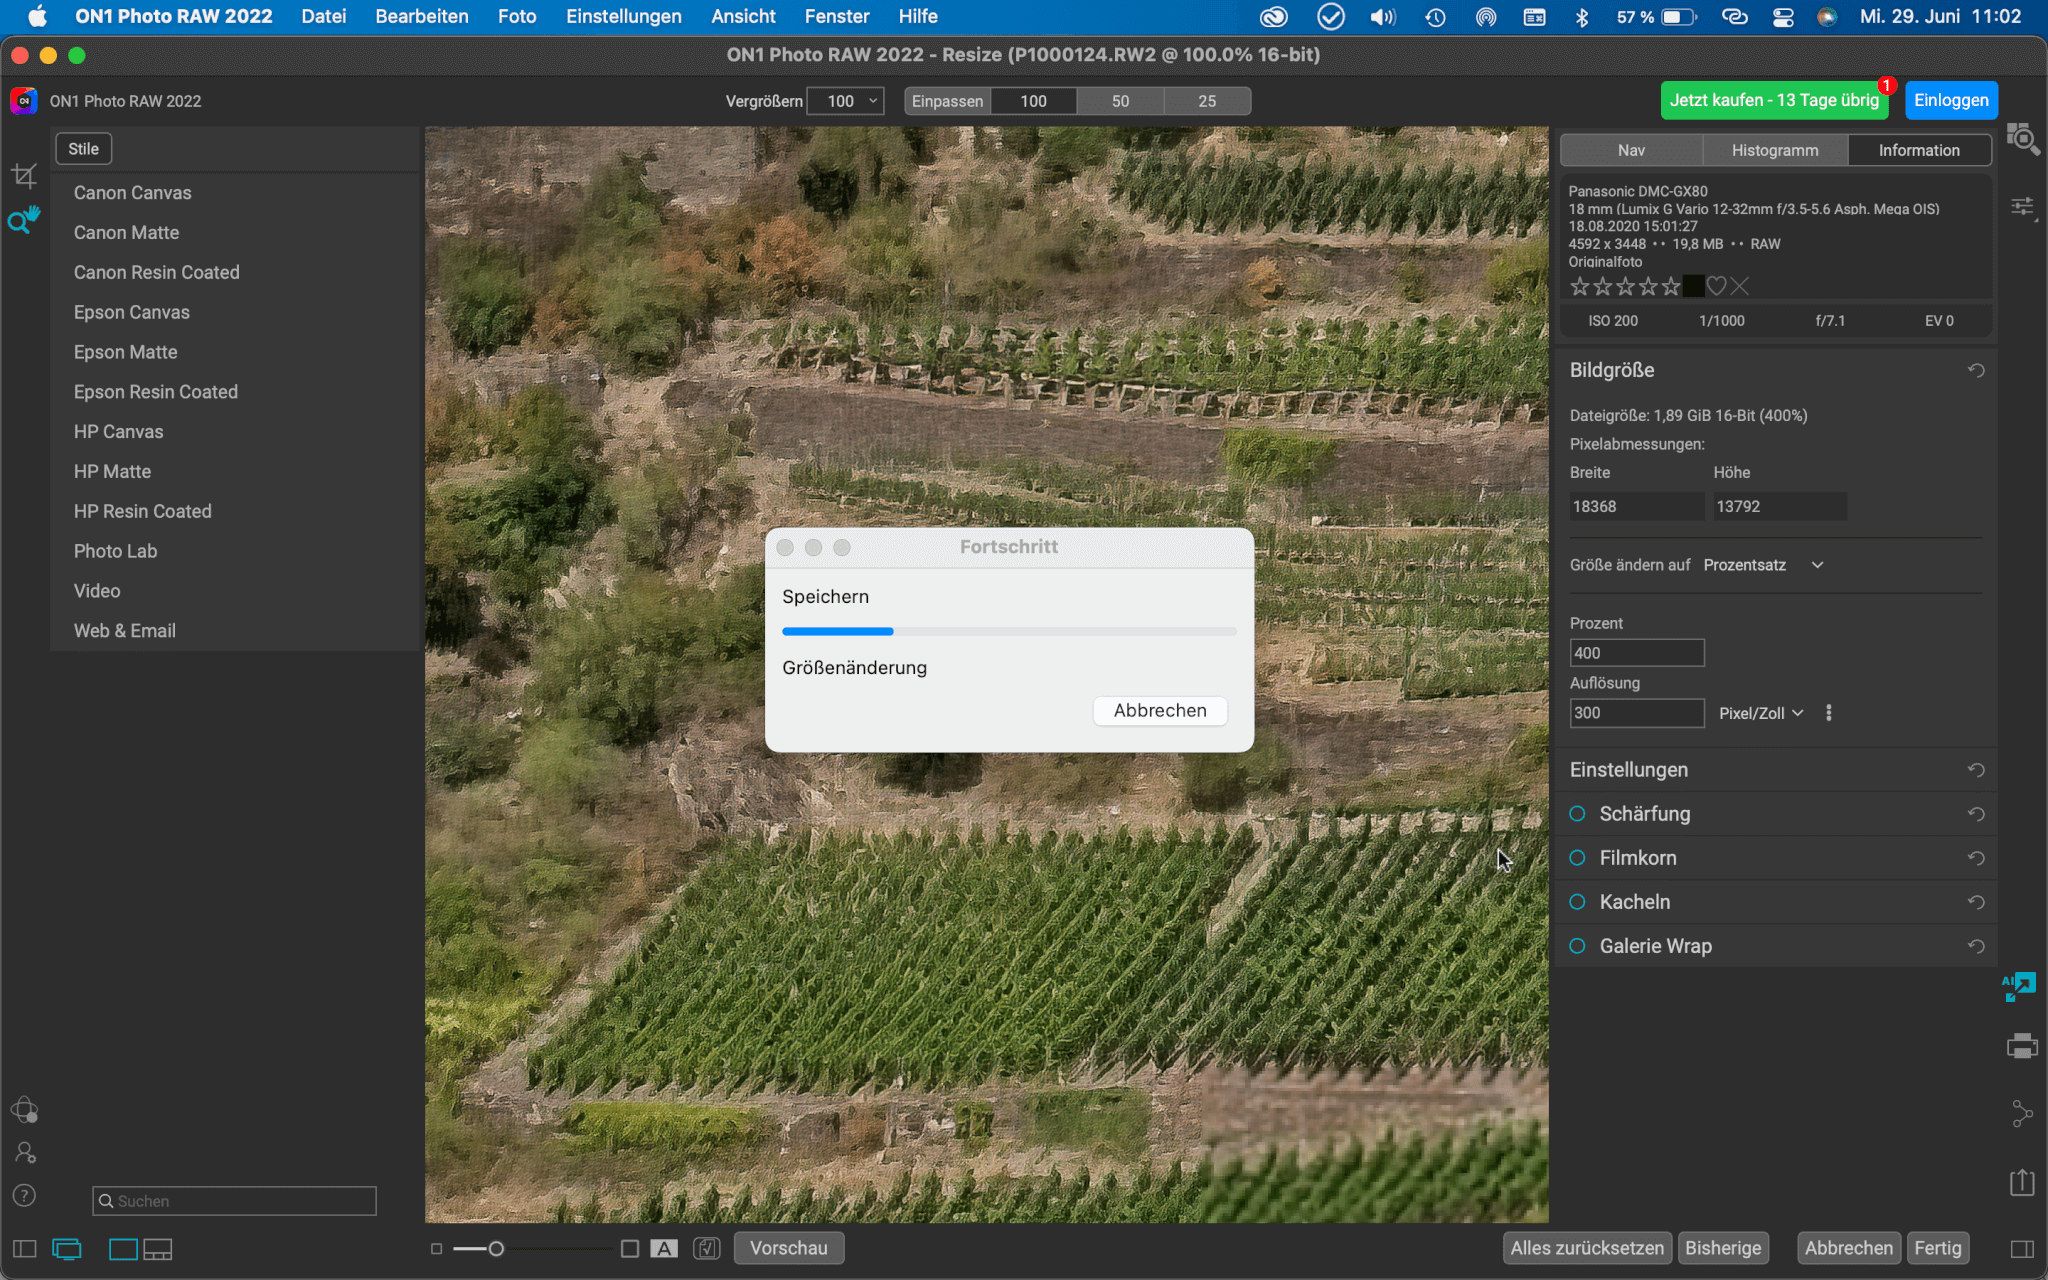The width and height of the screenshot is (2048, 1280).
Task: Switch to the Histogramm tab
Action: tap(1775, 150)
